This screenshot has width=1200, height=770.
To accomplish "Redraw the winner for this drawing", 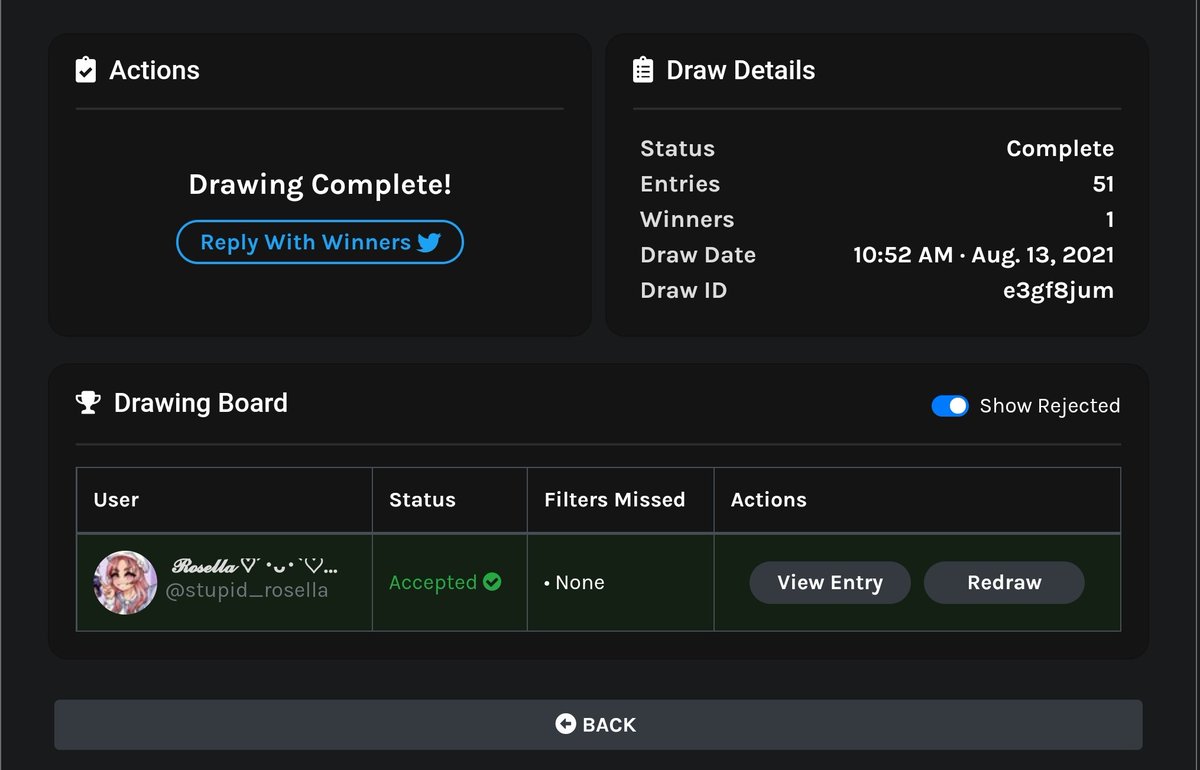I will point(1004,582).
